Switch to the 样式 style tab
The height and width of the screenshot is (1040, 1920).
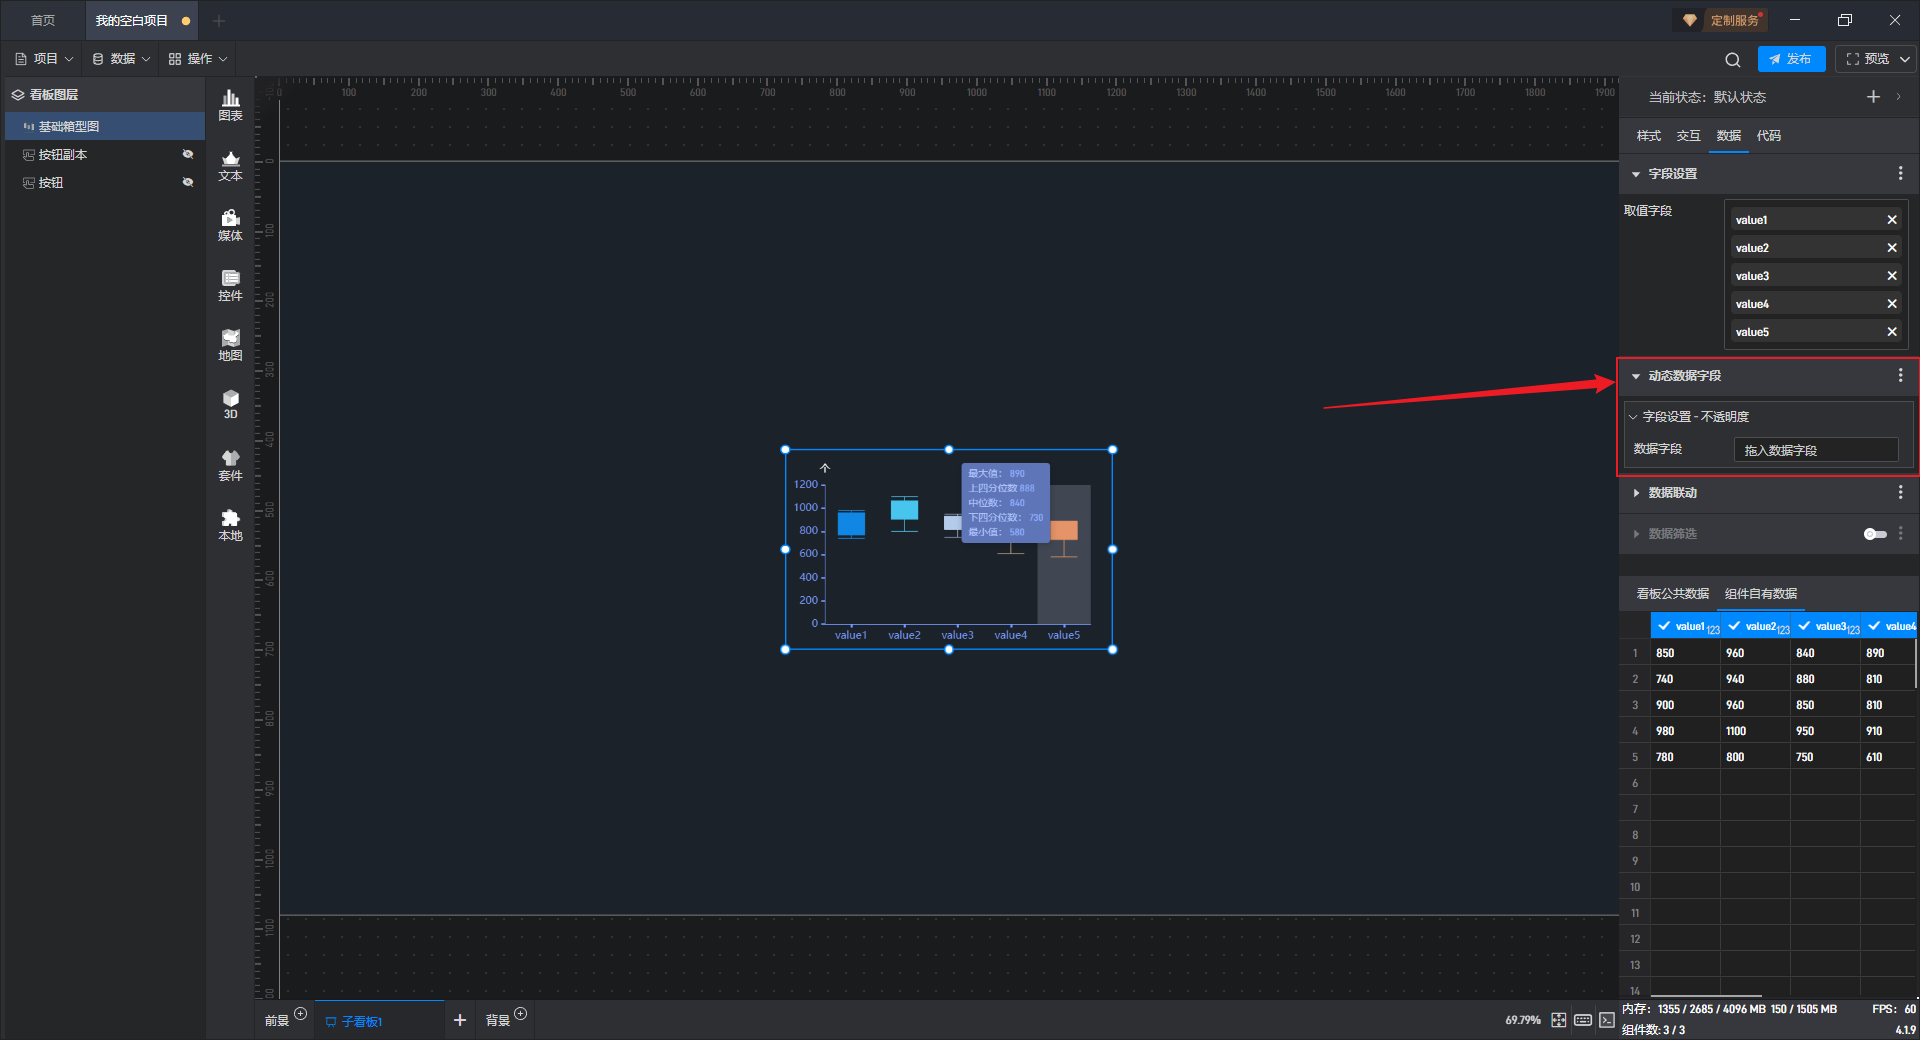pyautogui.click(x=1648, y=136)
